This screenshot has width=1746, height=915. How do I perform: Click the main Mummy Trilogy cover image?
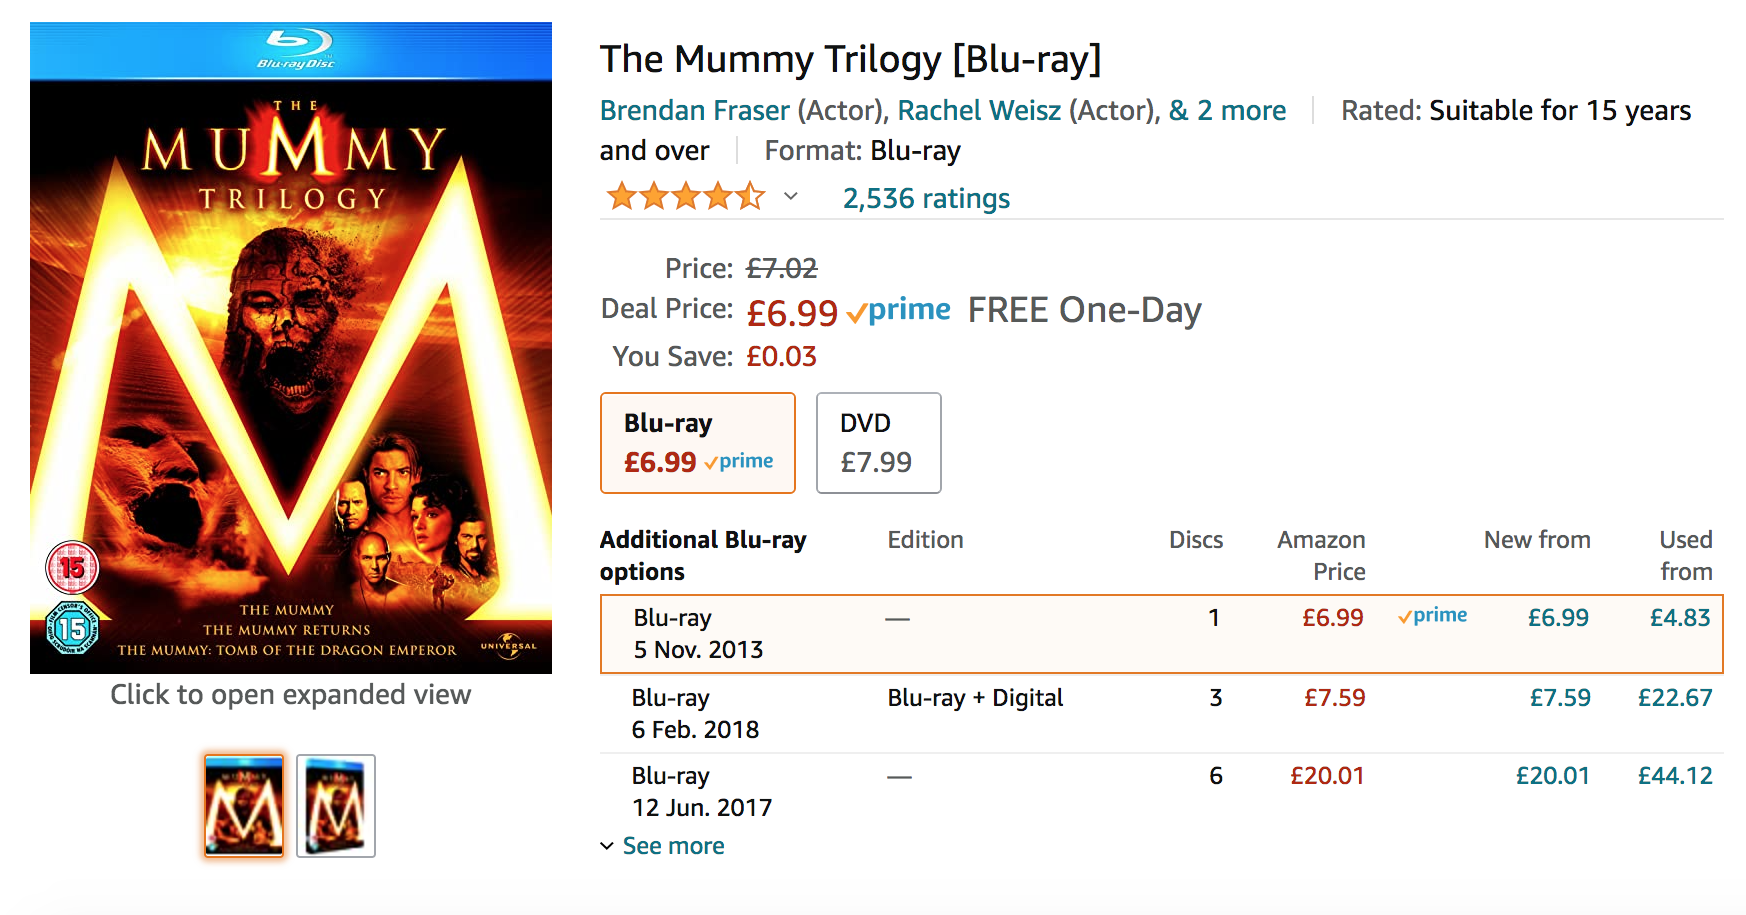coord(291,348)
